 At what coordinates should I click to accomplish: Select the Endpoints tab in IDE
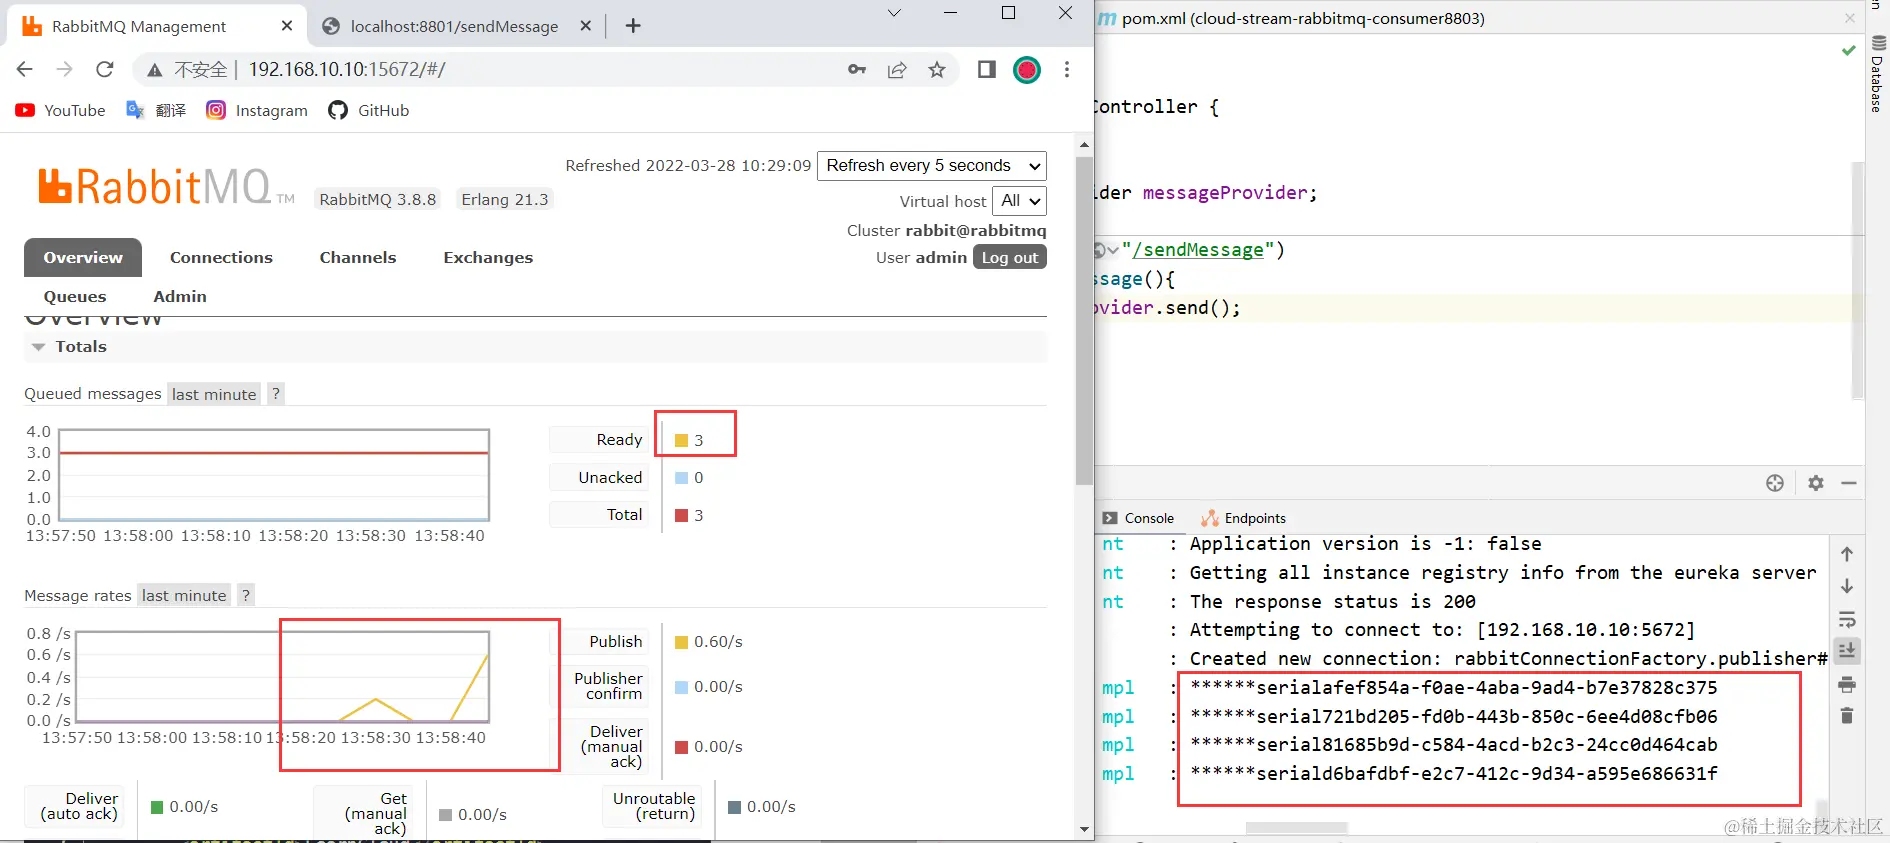pos(1243,518)
